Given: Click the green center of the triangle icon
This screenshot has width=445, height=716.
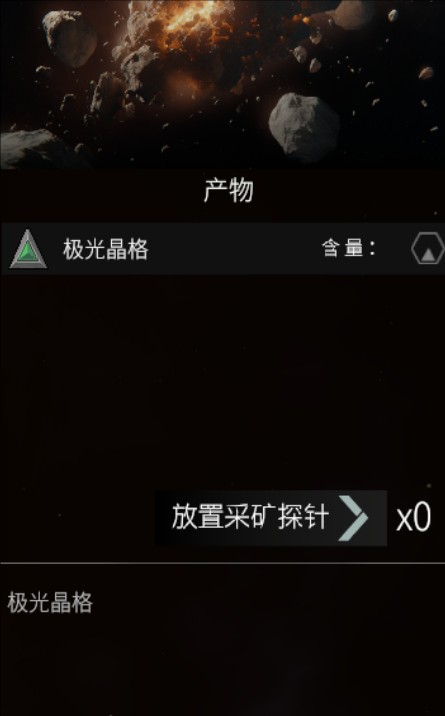Looking at the screenshot, I should click(27, 252).
